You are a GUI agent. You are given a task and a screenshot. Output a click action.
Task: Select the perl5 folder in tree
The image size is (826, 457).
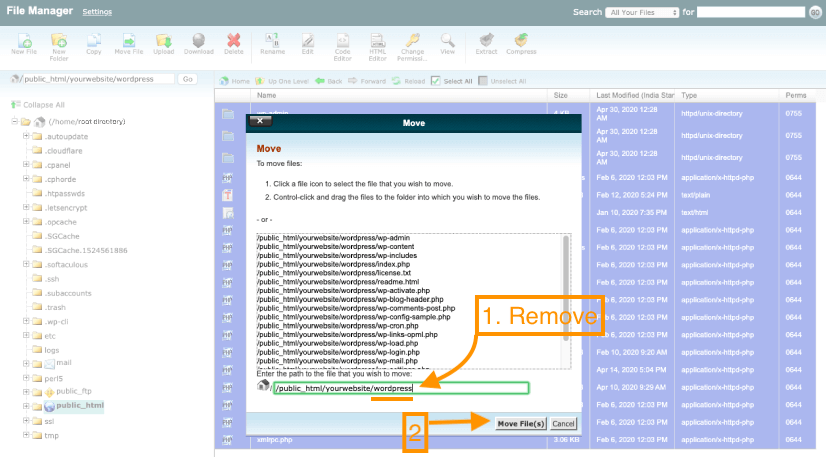coord(53,379)
